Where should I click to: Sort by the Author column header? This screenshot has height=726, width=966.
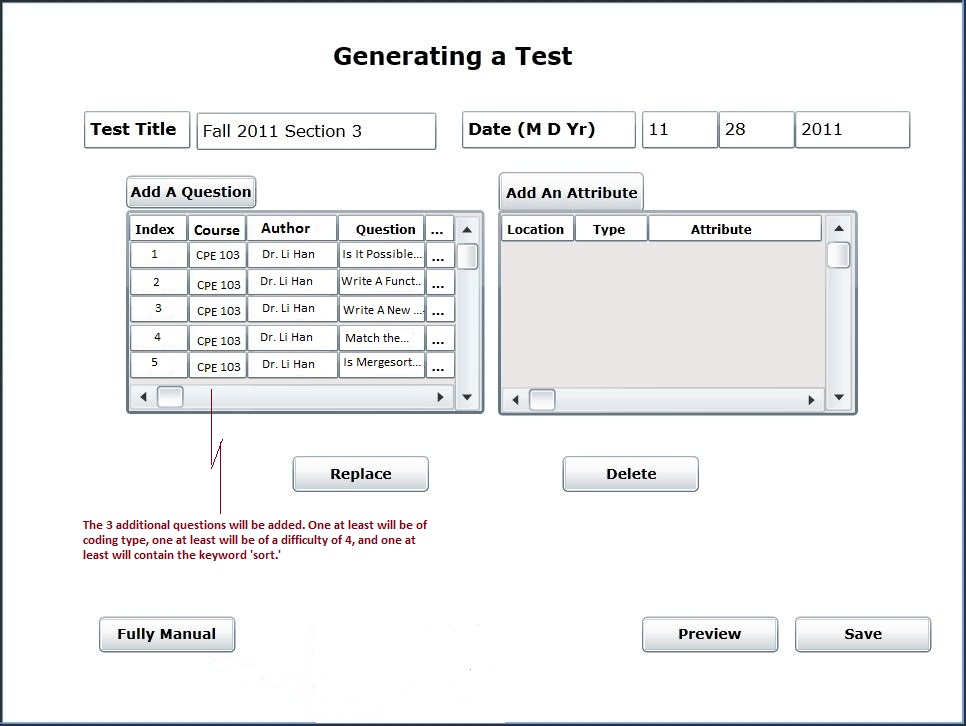pyautogui.click(x=291, y=229)
